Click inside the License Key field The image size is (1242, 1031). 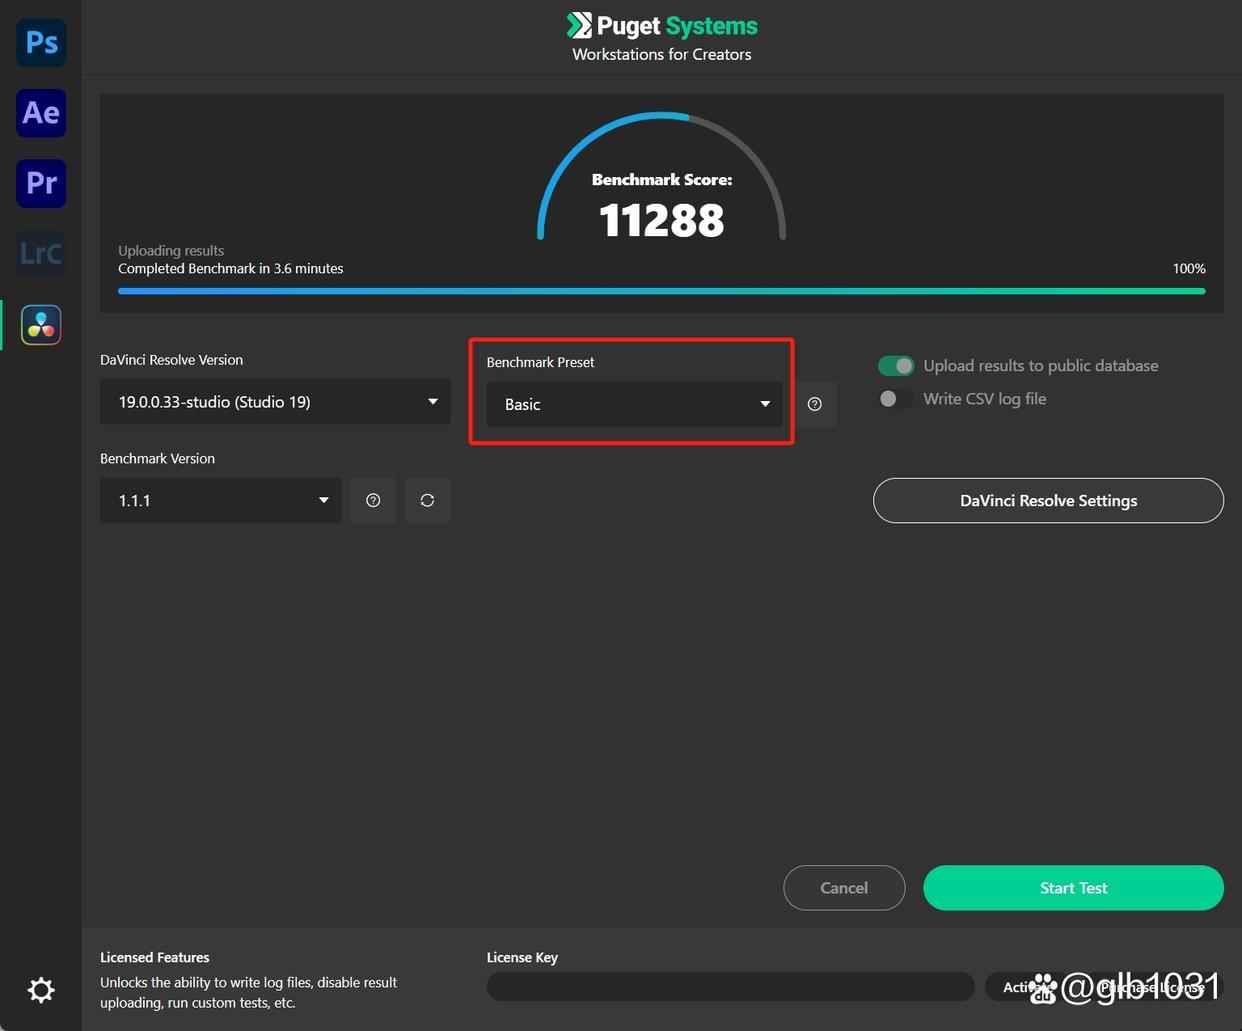(729, 986)
